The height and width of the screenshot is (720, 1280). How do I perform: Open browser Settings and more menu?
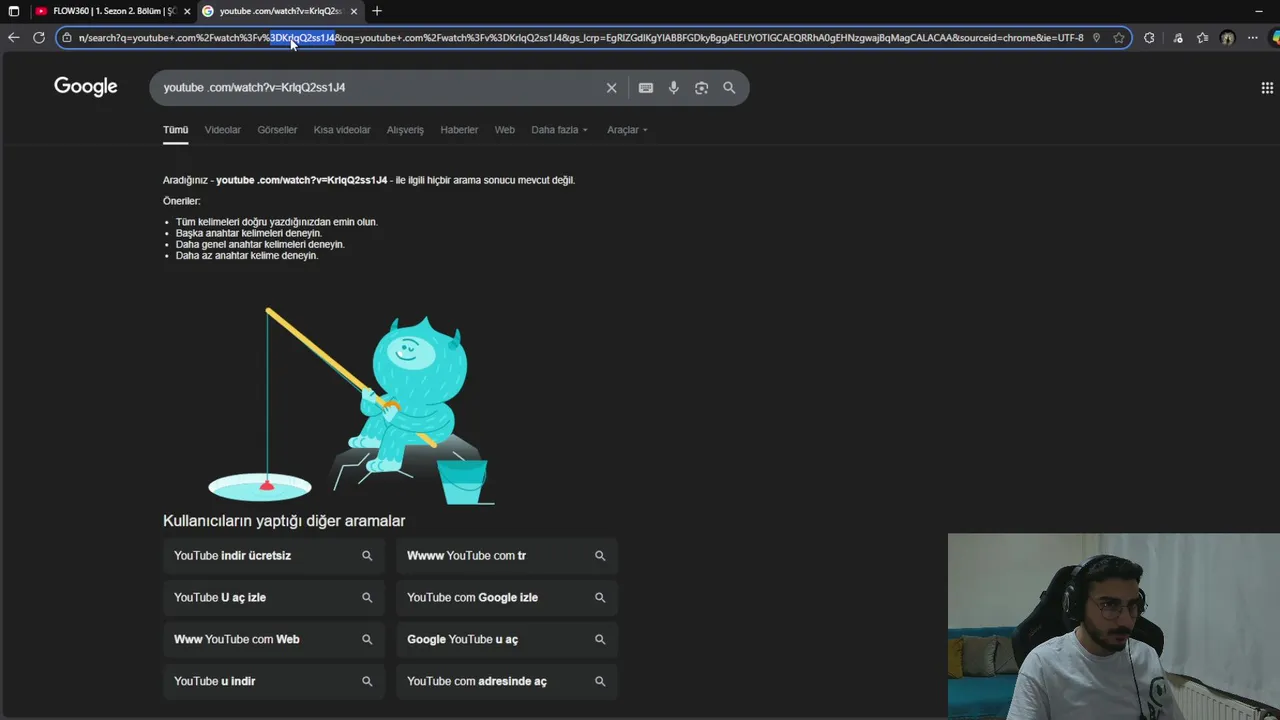(x=1253, y=38)
